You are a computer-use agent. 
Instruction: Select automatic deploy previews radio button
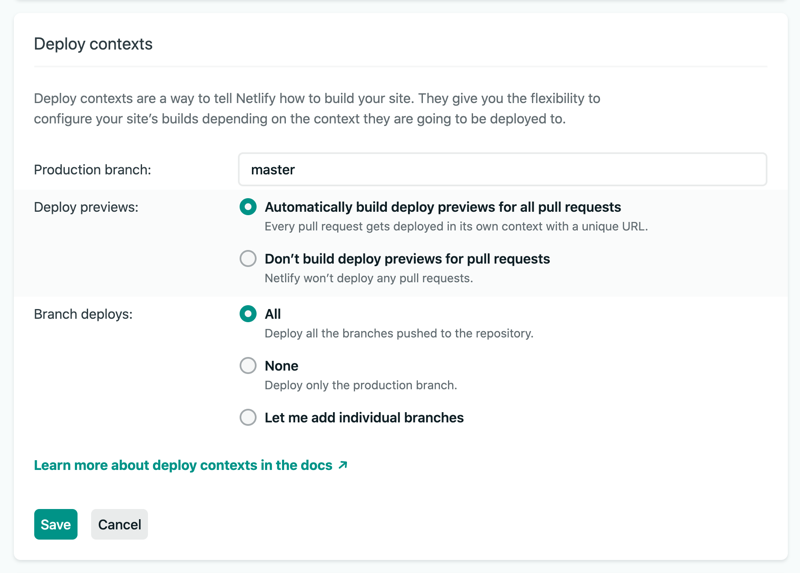(x=248, y=207)
